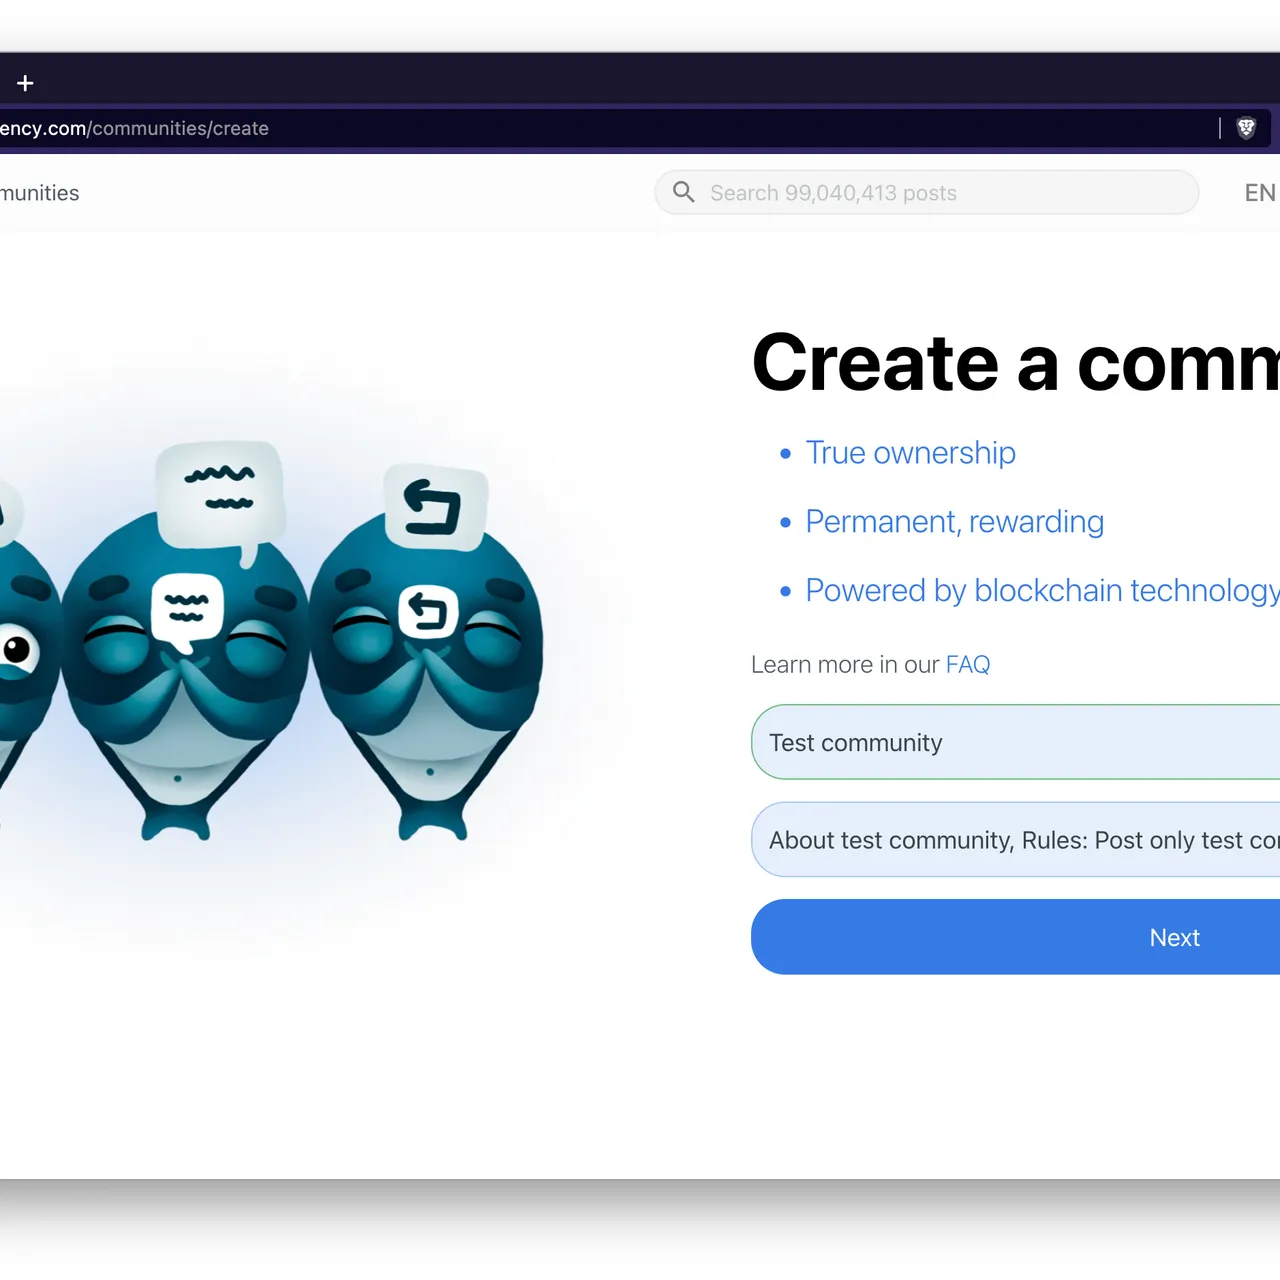The height and width of the screenshot is (1280, 1280).
Task: Expand the FAQ link
Action: tap(967, 664)
